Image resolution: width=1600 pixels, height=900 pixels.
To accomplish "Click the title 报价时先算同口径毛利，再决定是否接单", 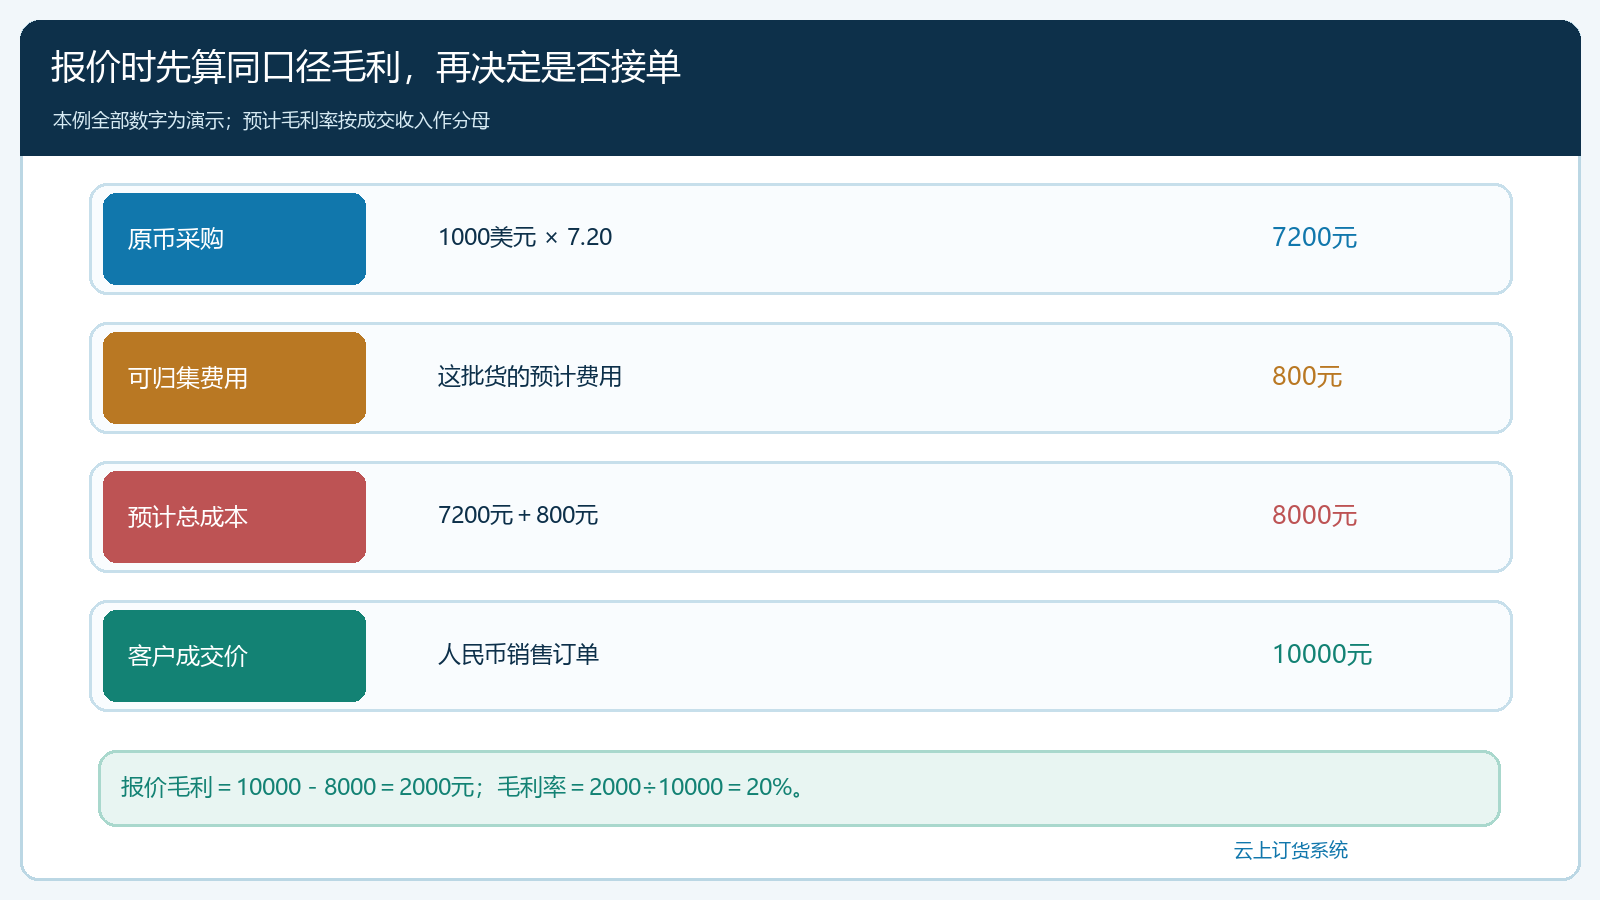I will pyautogui.click(x=366, y=68).
